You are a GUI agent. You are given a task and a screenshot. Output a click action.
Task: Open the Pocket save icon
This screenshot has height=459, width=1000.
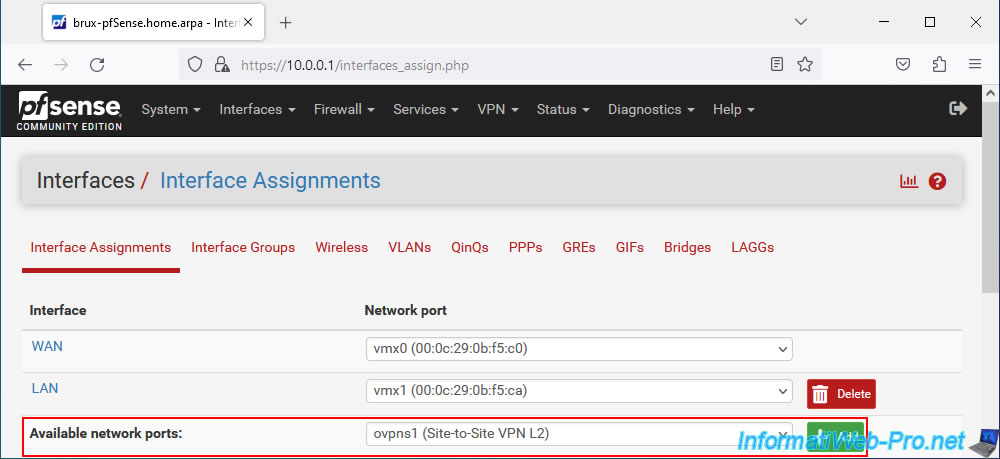click(x=902, y=64)
